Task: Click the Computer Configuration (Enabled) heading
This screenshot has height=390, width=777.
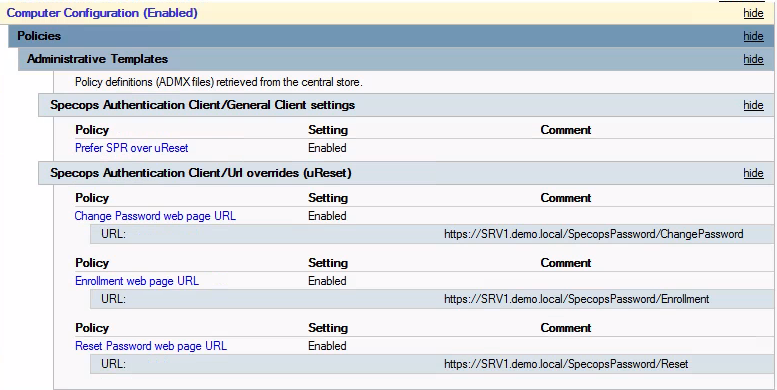Action: point(102,13)
